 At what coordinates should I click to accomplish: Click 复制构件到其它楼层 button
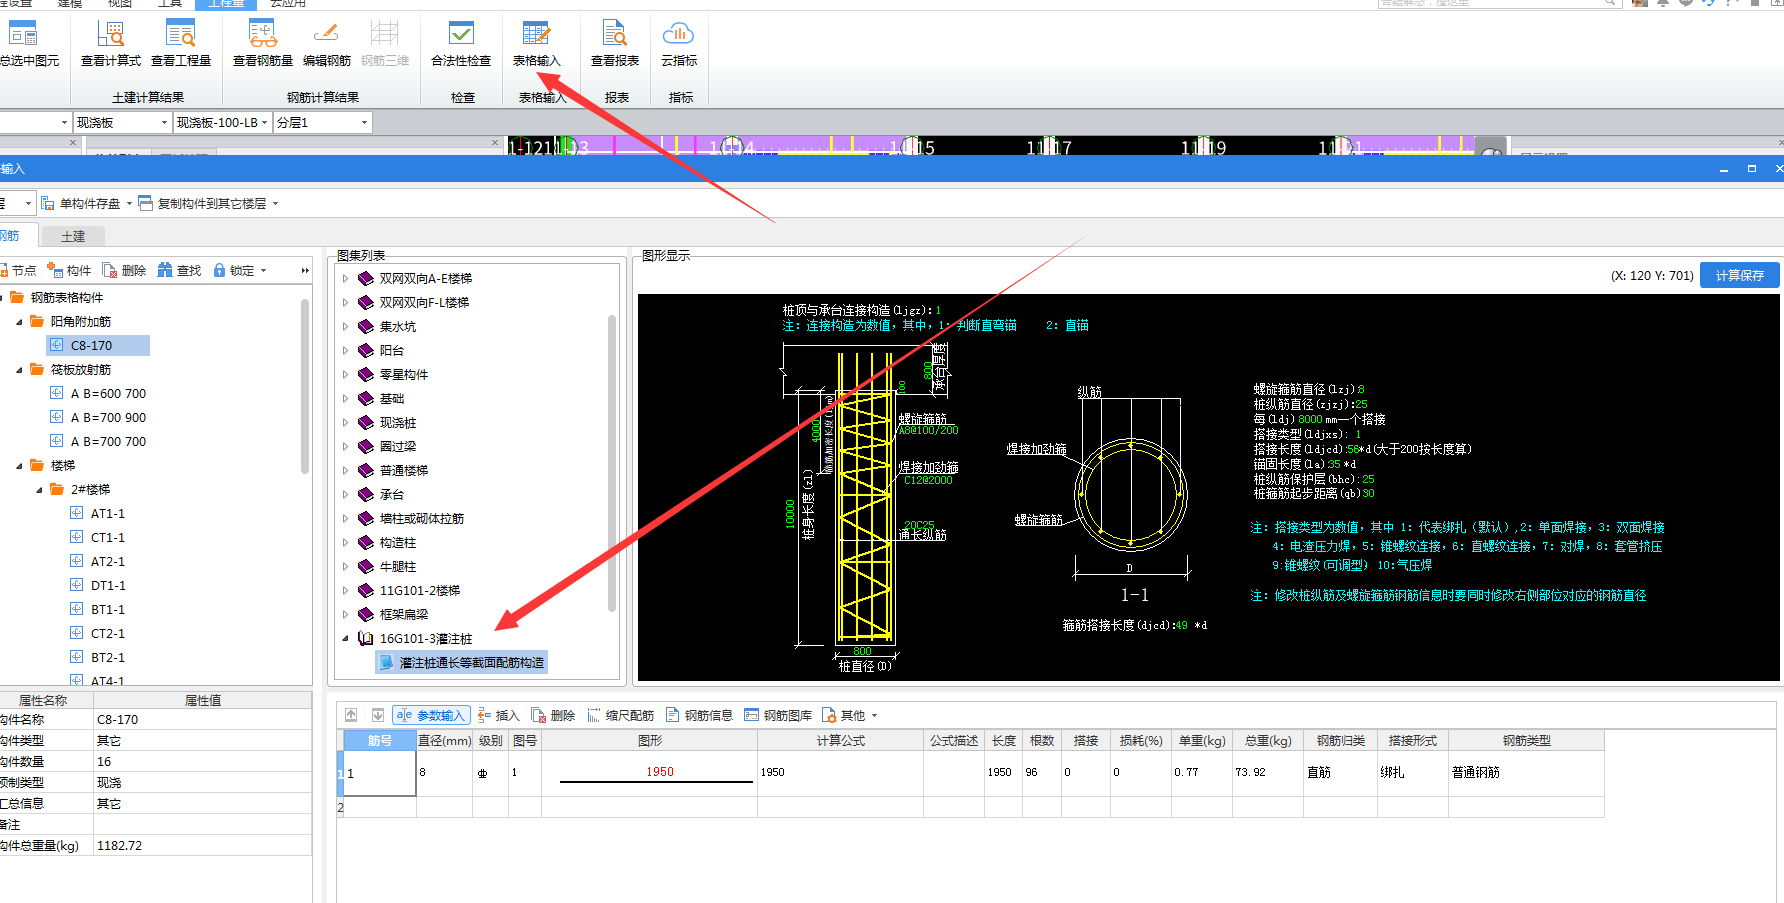203,203
